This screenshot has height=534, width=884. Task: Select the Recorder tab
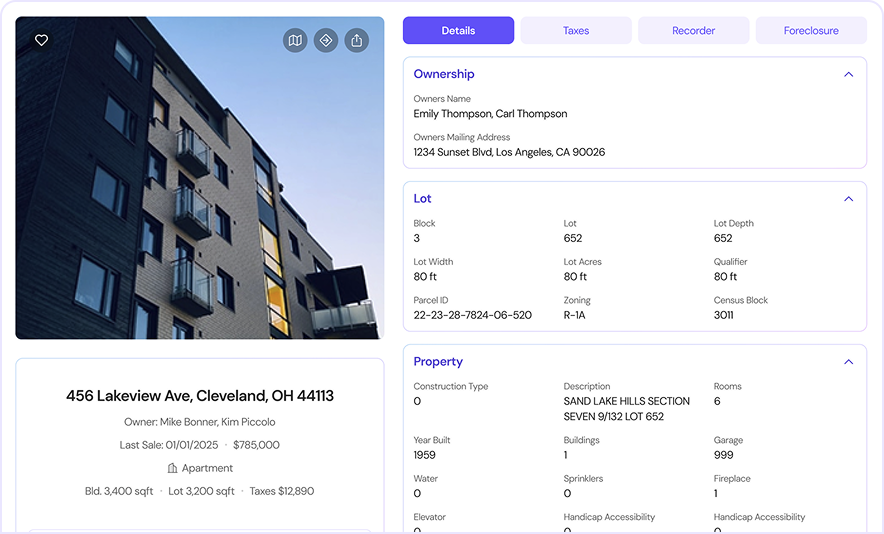click(693, 31)
